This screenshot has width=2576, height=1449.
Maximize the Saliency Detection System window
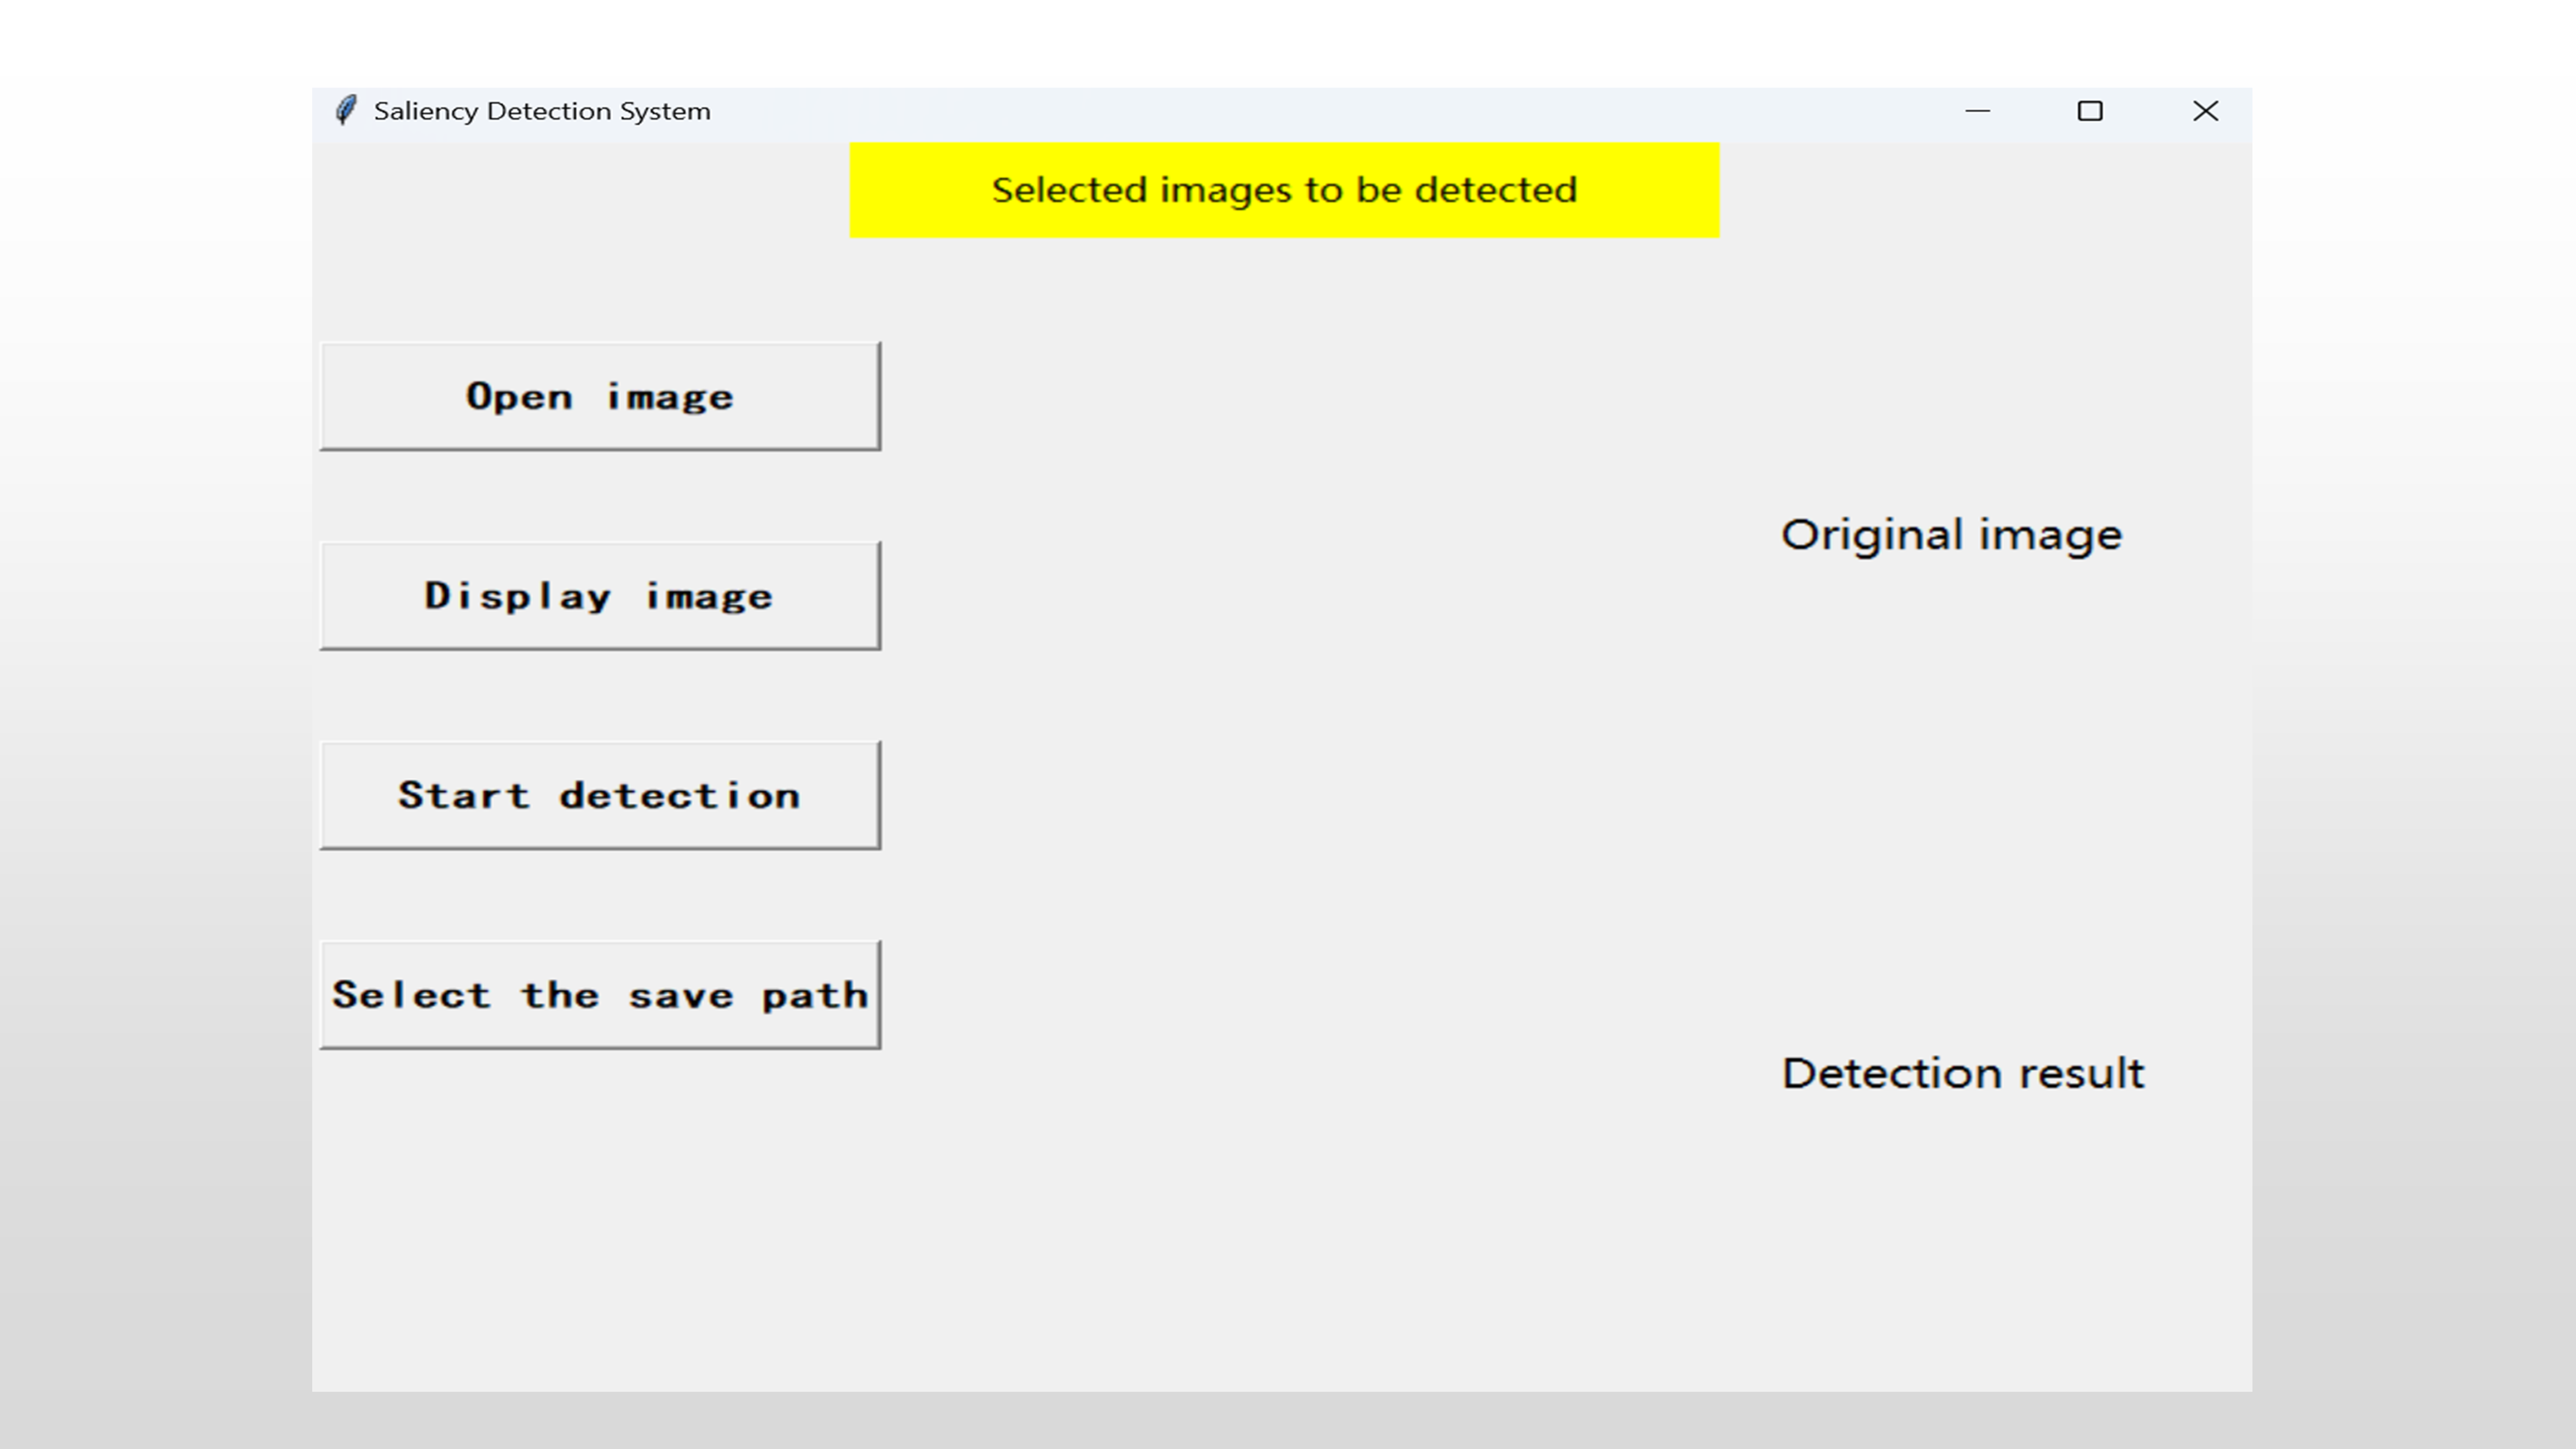pos(2089,111)
